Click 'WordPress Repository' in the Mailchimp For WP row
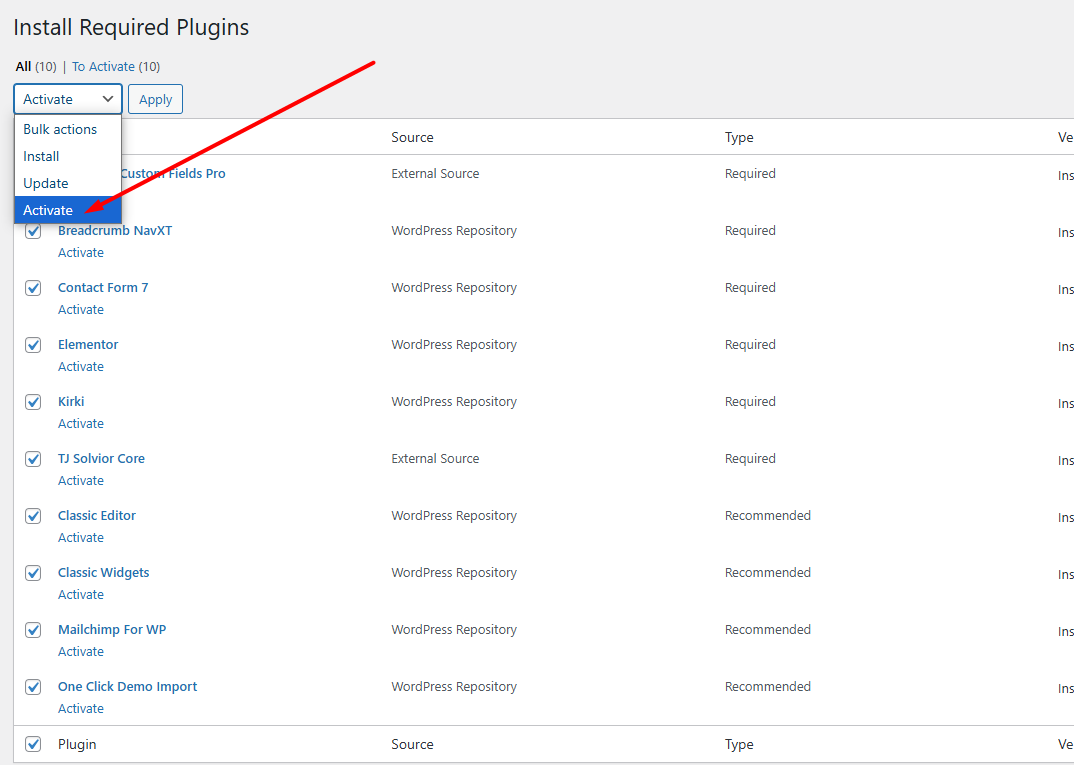The image size is (1074, 765). [x=454, y=629]
